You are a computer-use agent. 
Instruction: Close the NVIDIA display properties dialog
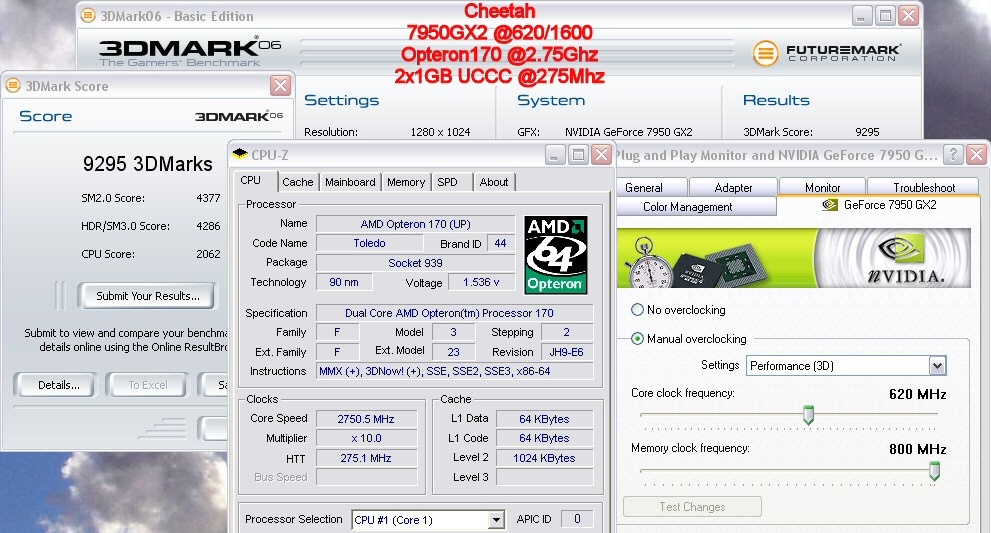point(976,154)
